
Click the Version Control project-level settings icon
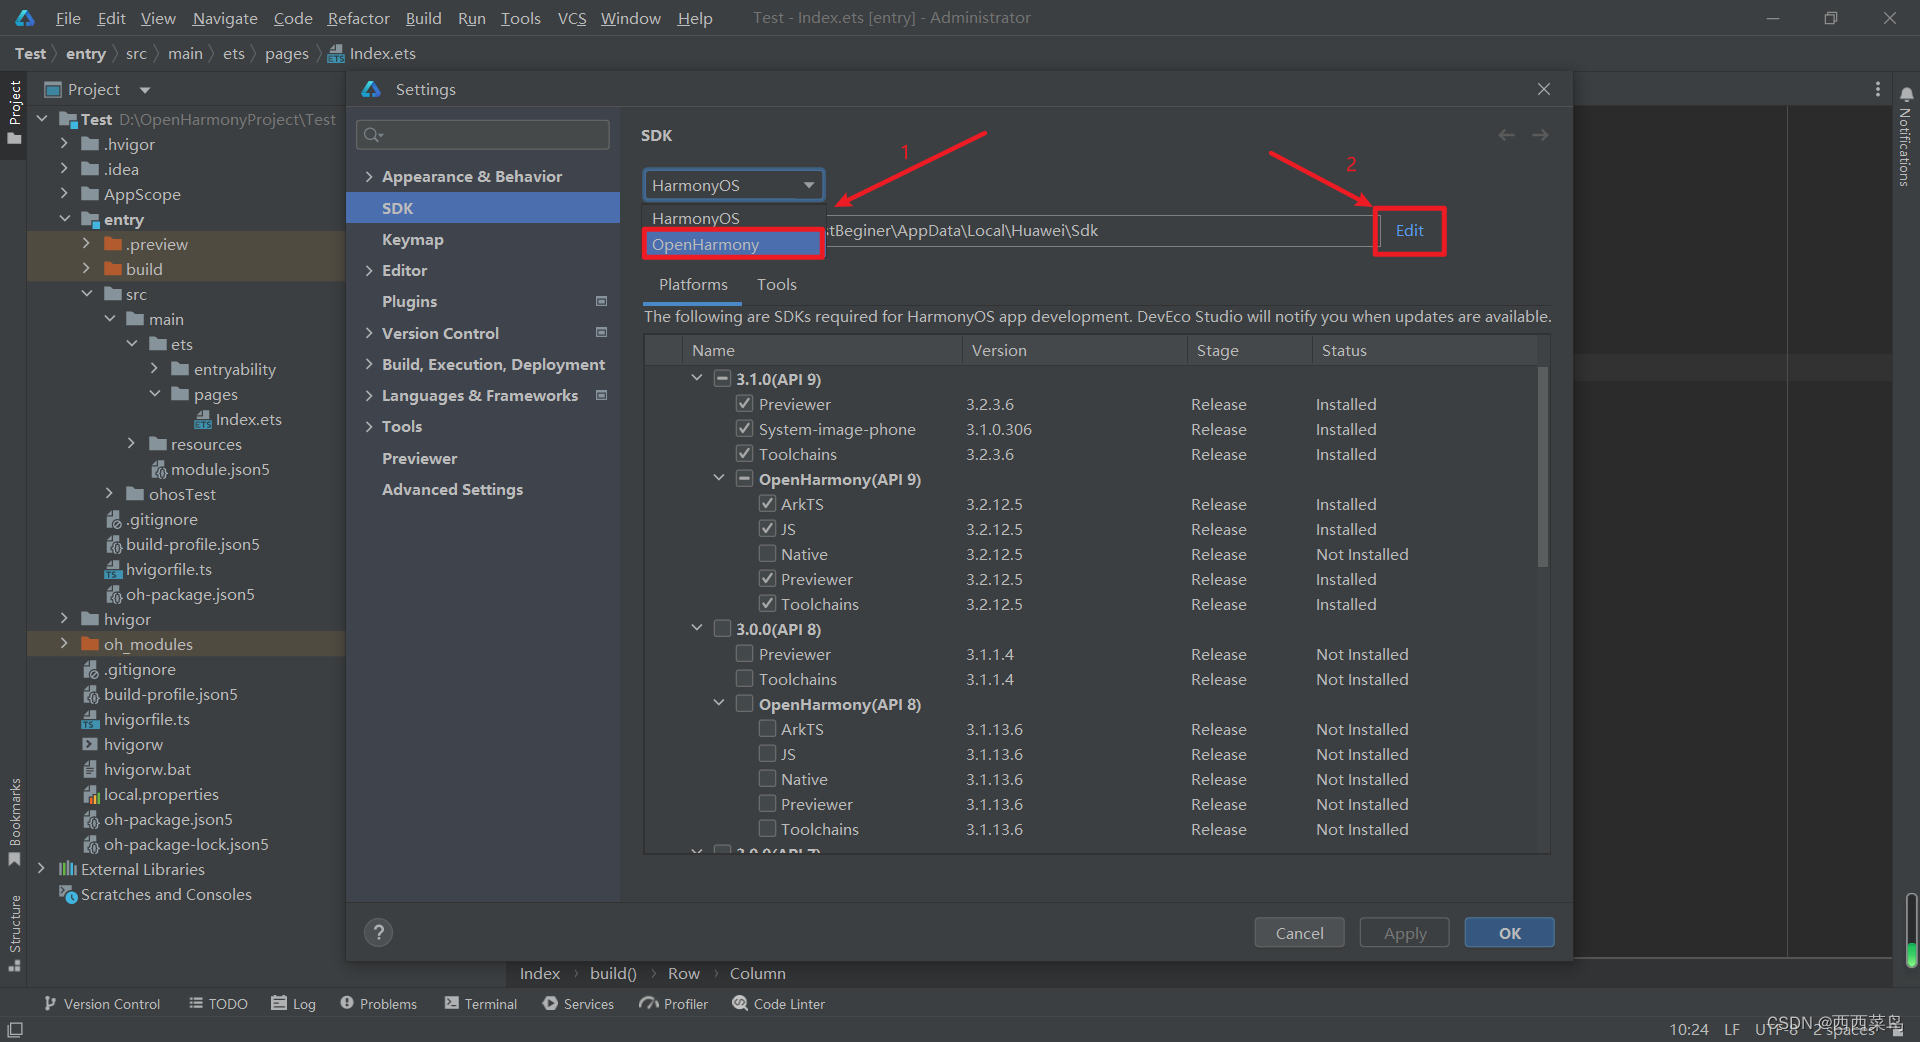pos(602,333)
